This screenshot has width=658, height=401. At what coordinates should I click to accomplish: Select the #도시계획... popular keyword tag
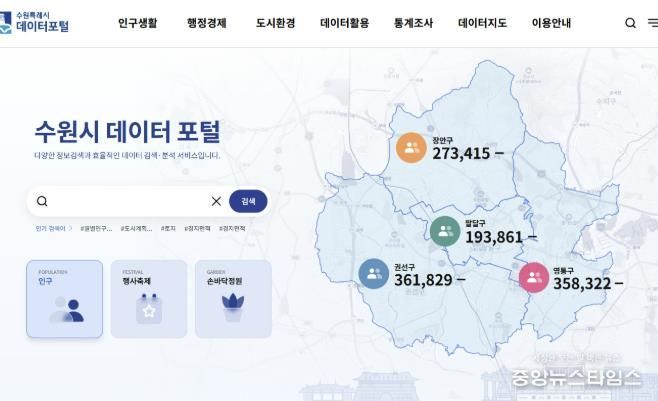(x=136, y=229)
